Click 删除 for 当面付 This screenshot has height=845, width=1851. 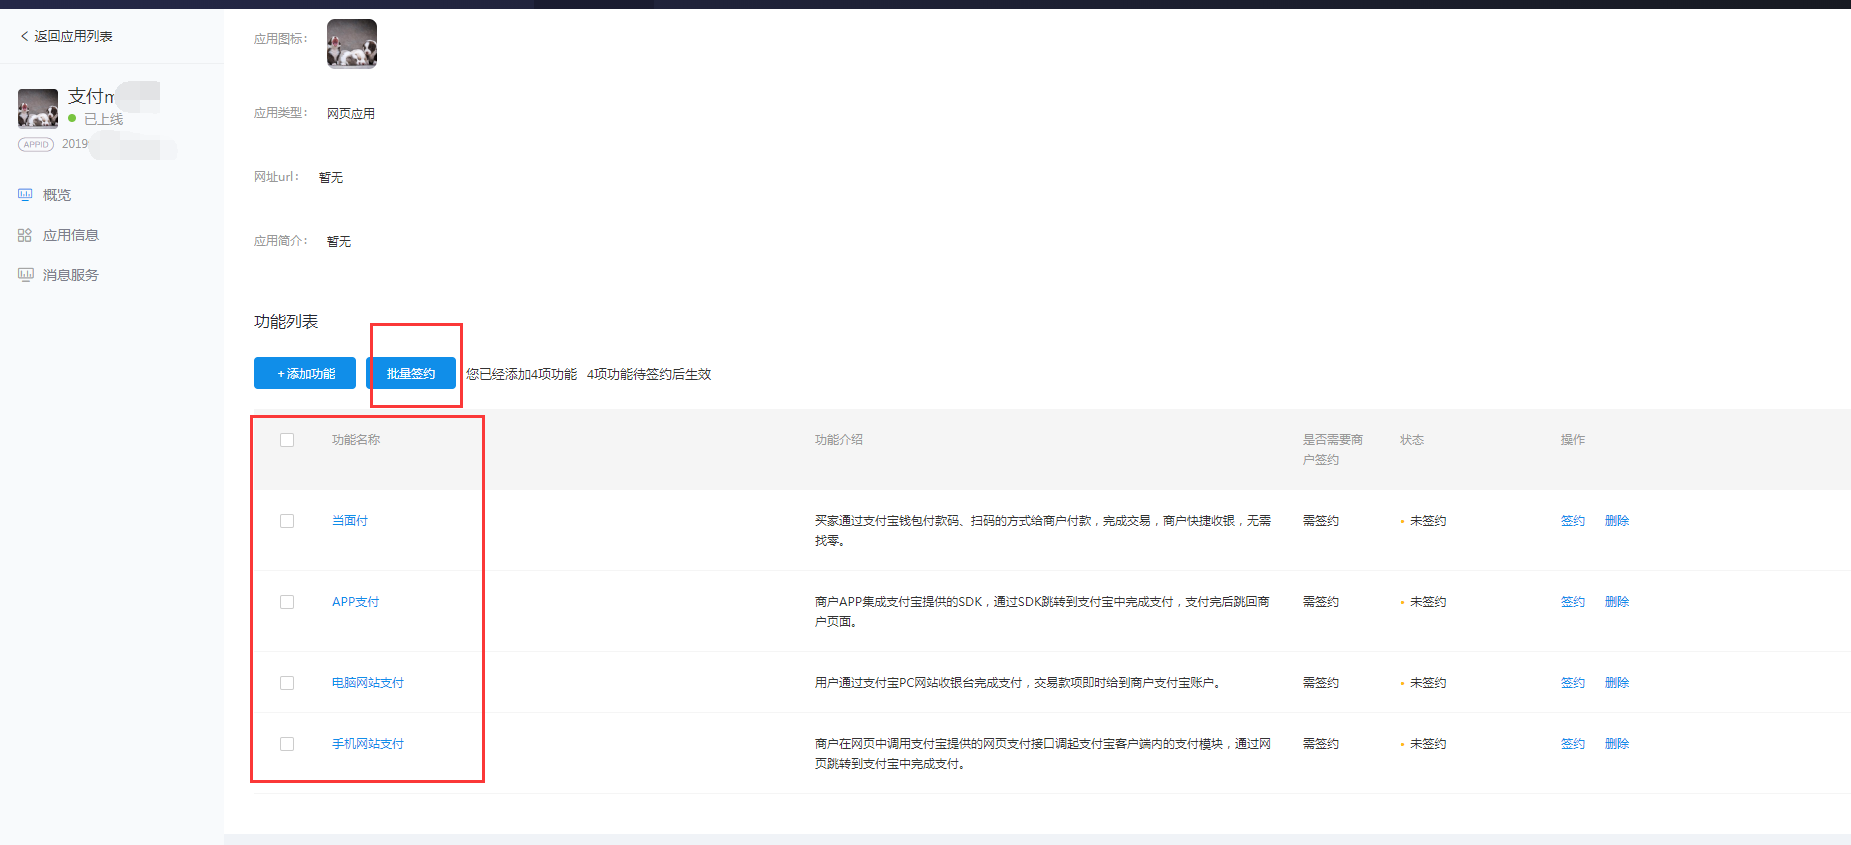point(1617,521)
